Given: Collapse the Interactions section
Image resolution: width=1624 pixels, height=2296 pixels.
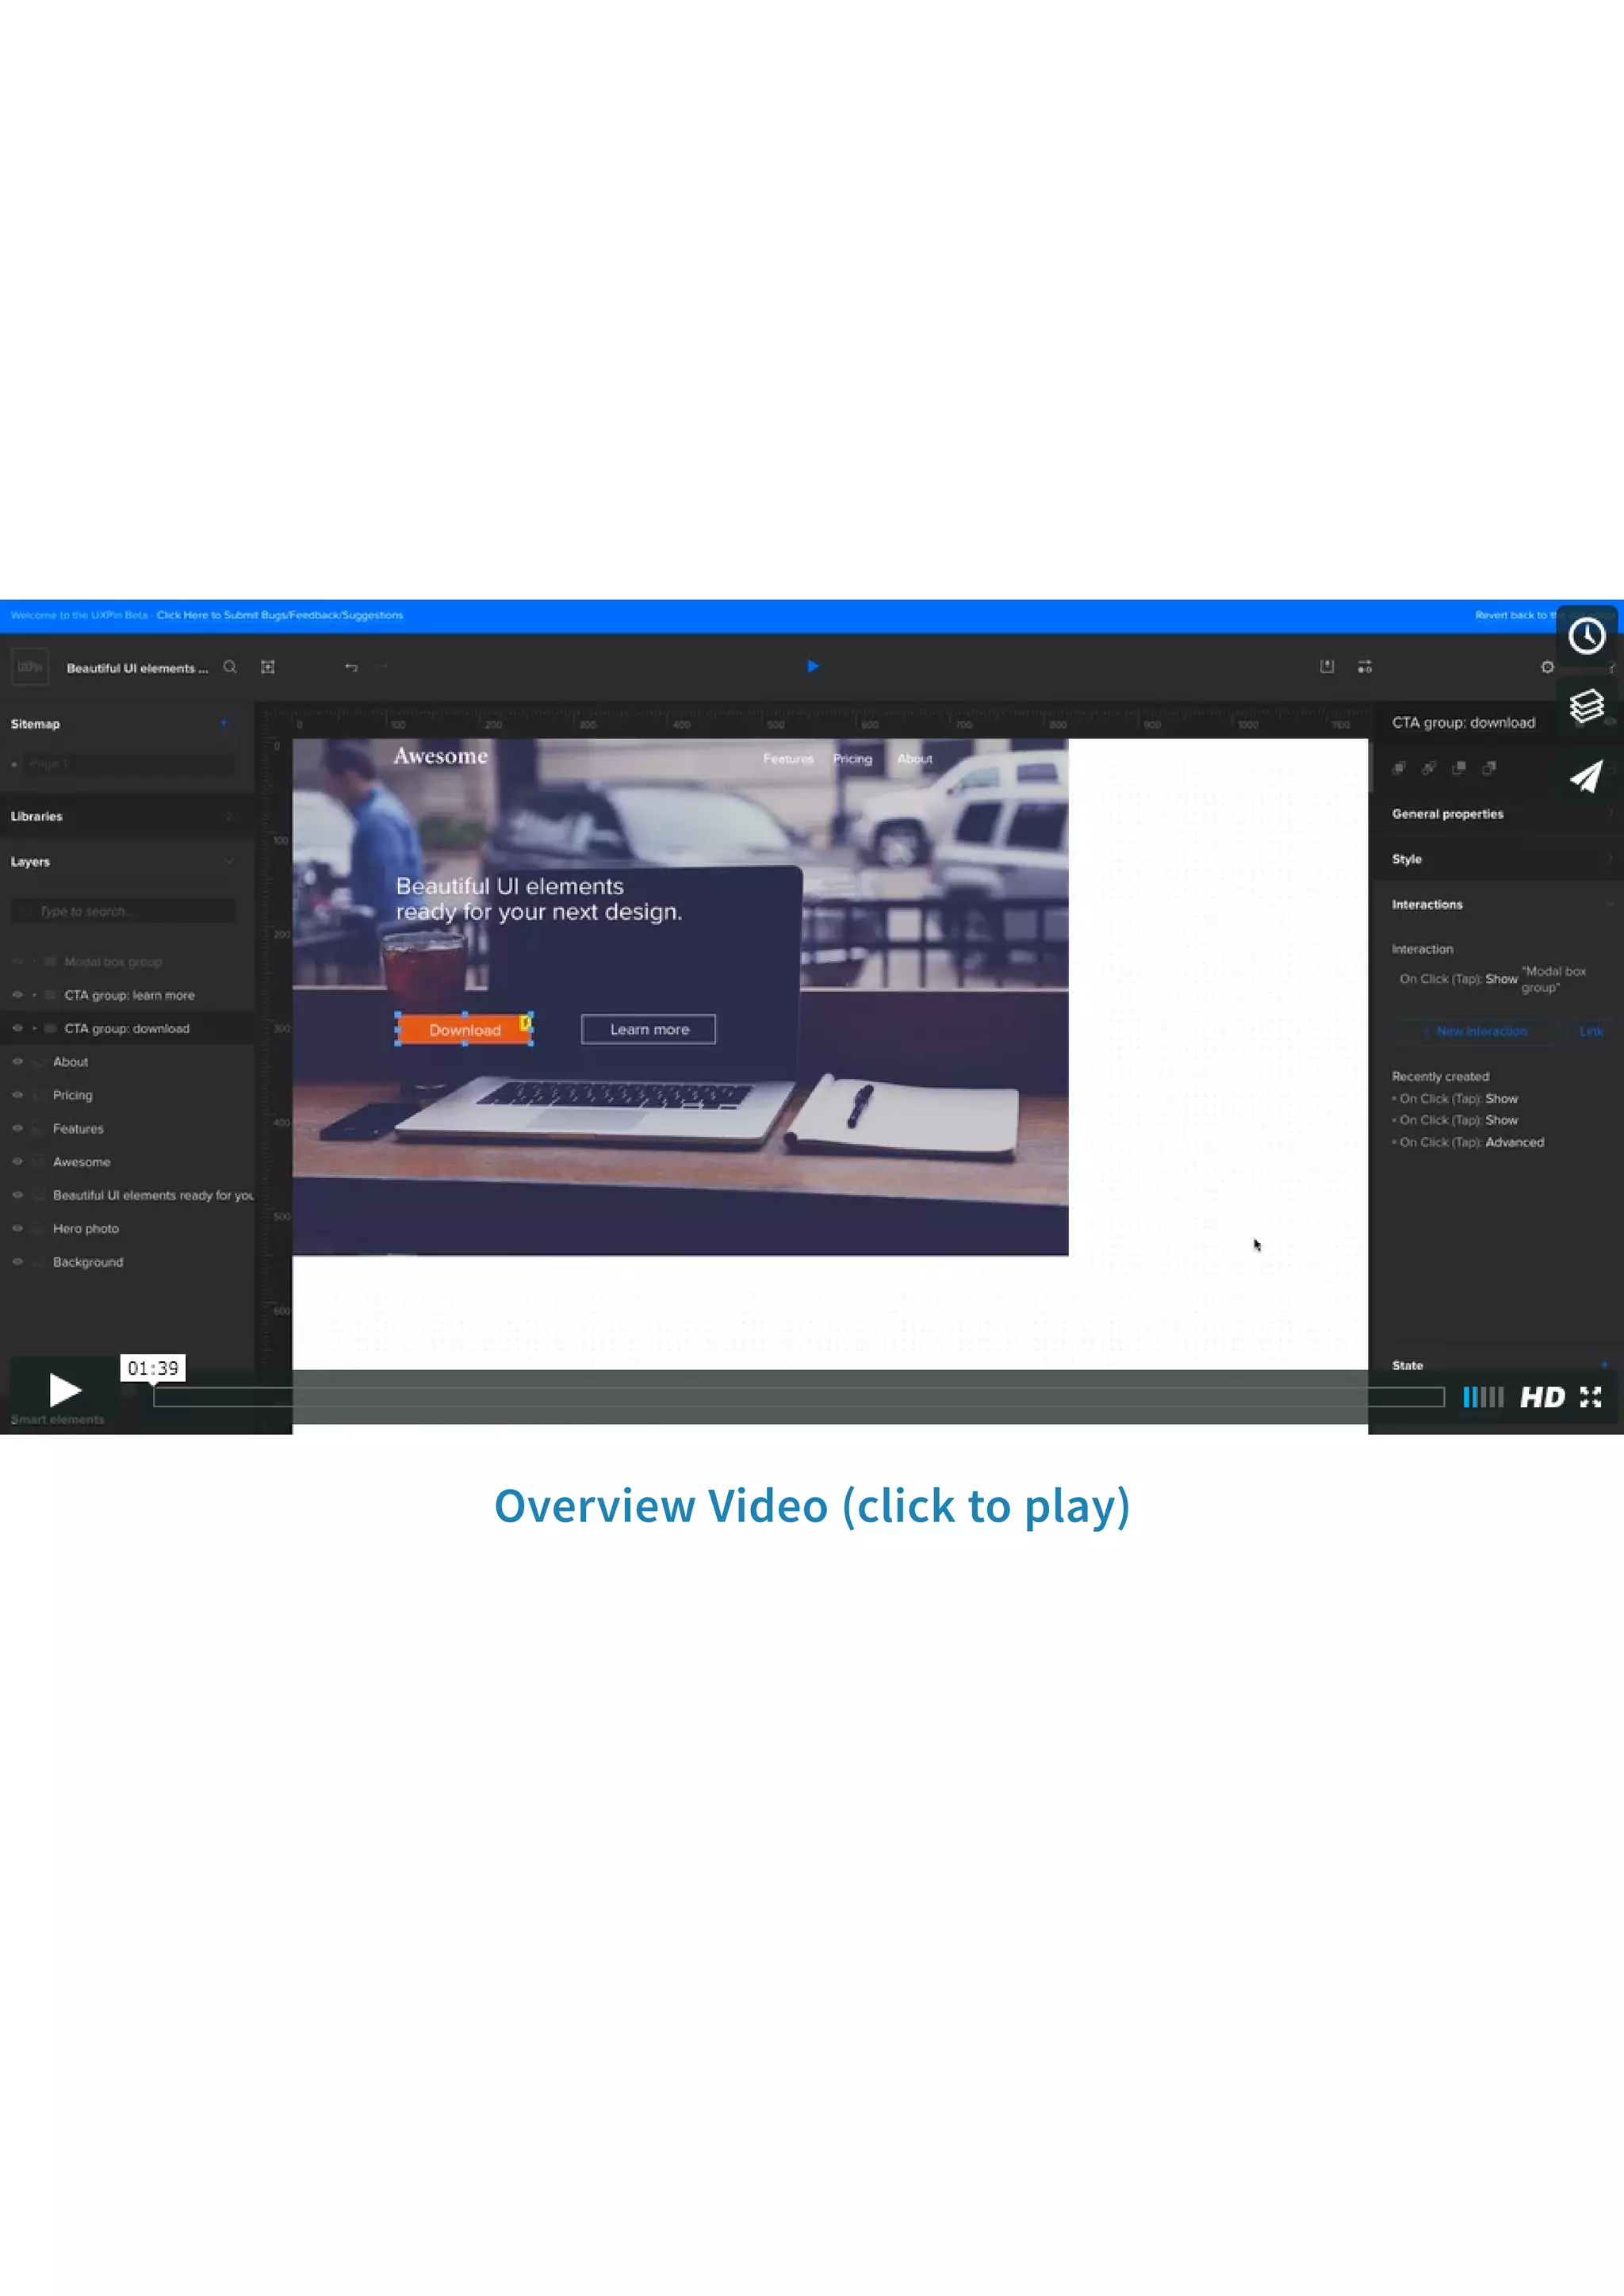Looking at the screenshot, I should pos(1498,904).
